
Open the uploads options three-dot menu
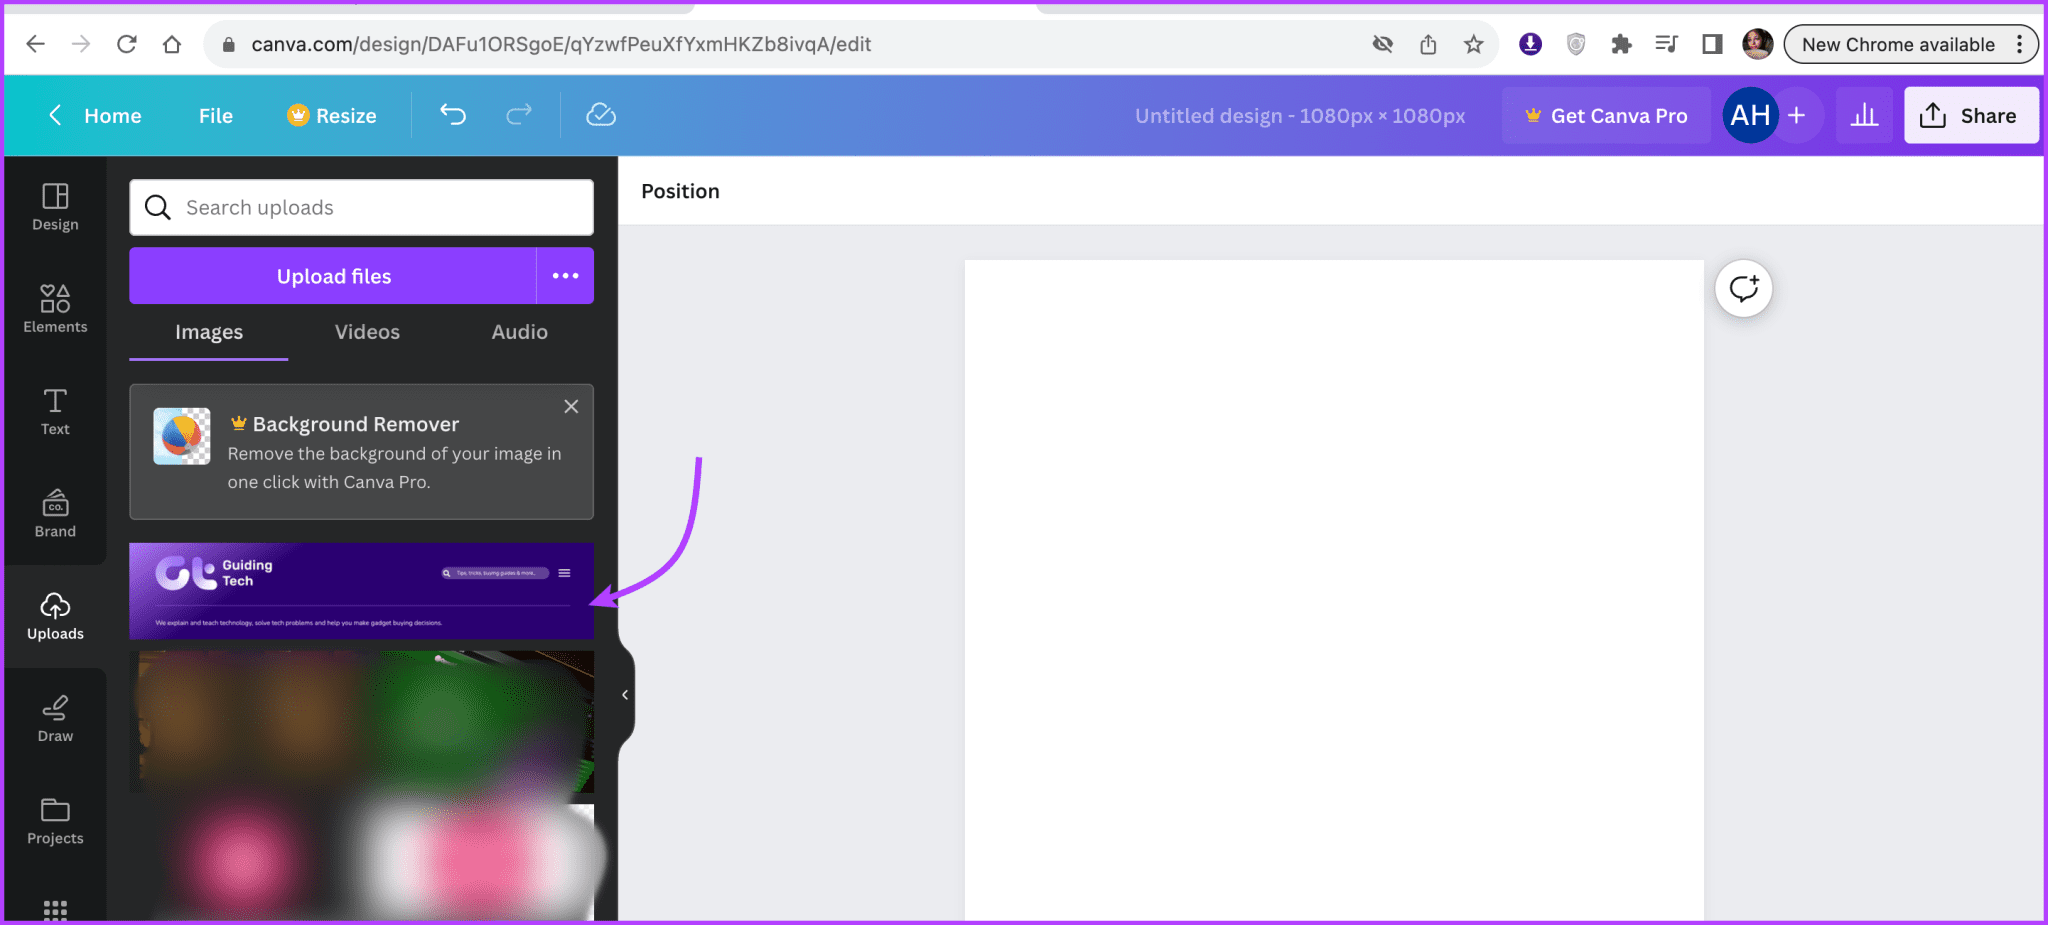[x=565, y=276]
